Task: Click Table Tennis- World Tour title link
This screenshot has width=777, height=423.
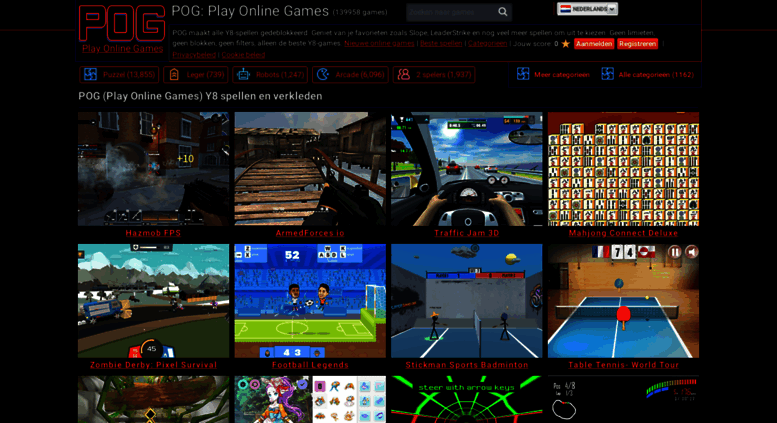Action: coord(623,365)
